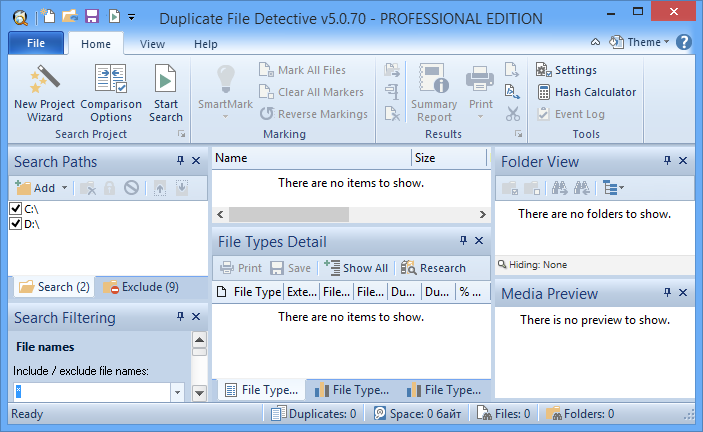
Task: Click the start search icon in quick access toolbar
Action: 114,17
